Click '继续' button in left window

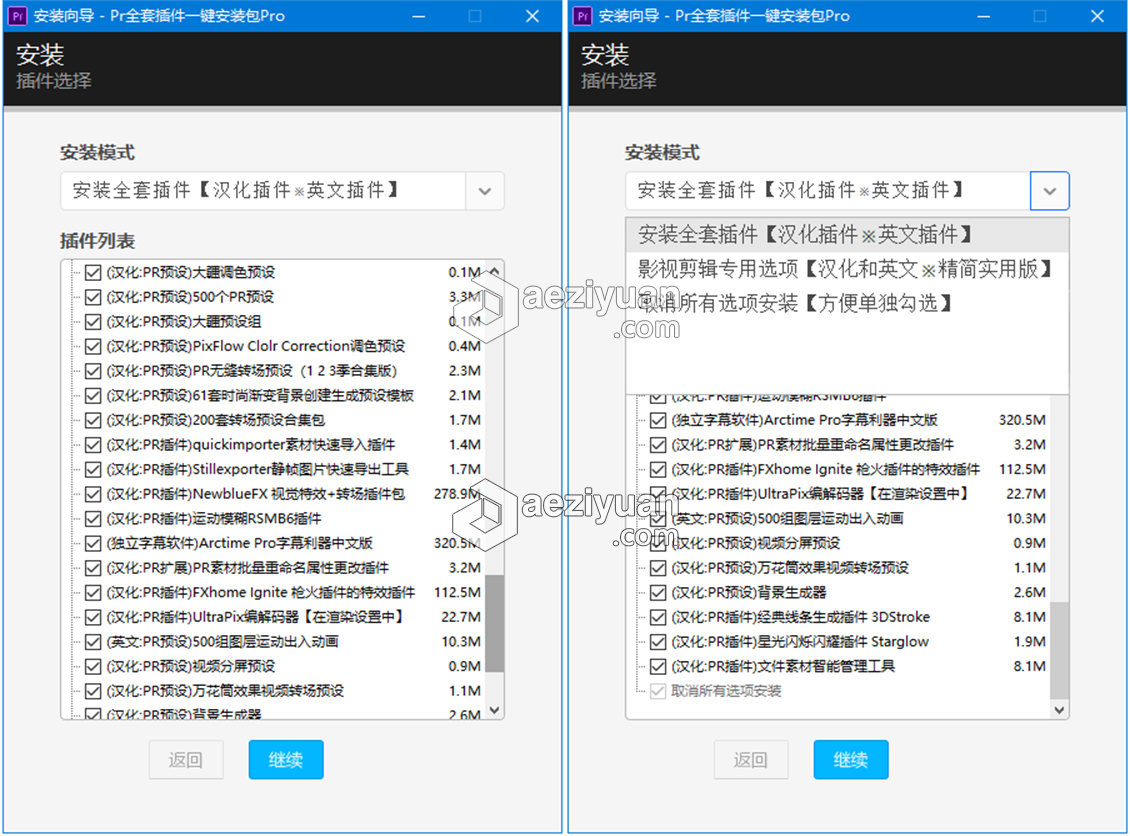(286, 760)
